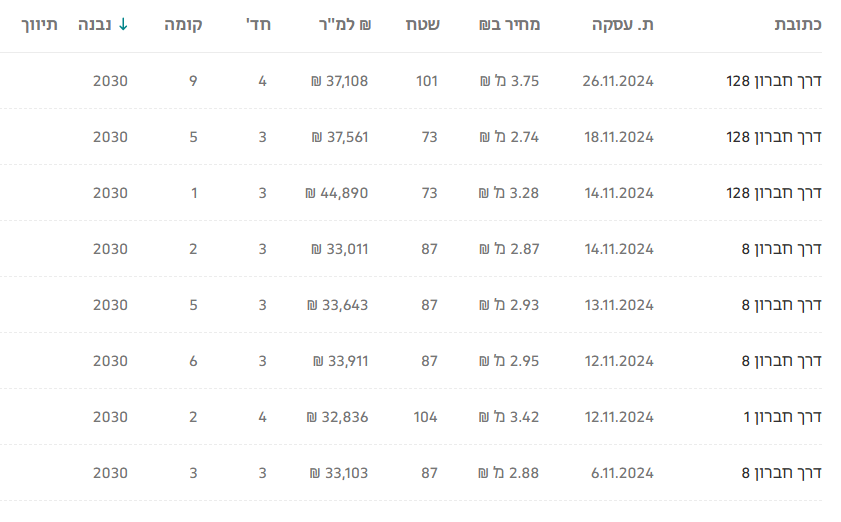The image size is (841, 522).
Task: Click the תיווך column header
Action: click(39, 24)
